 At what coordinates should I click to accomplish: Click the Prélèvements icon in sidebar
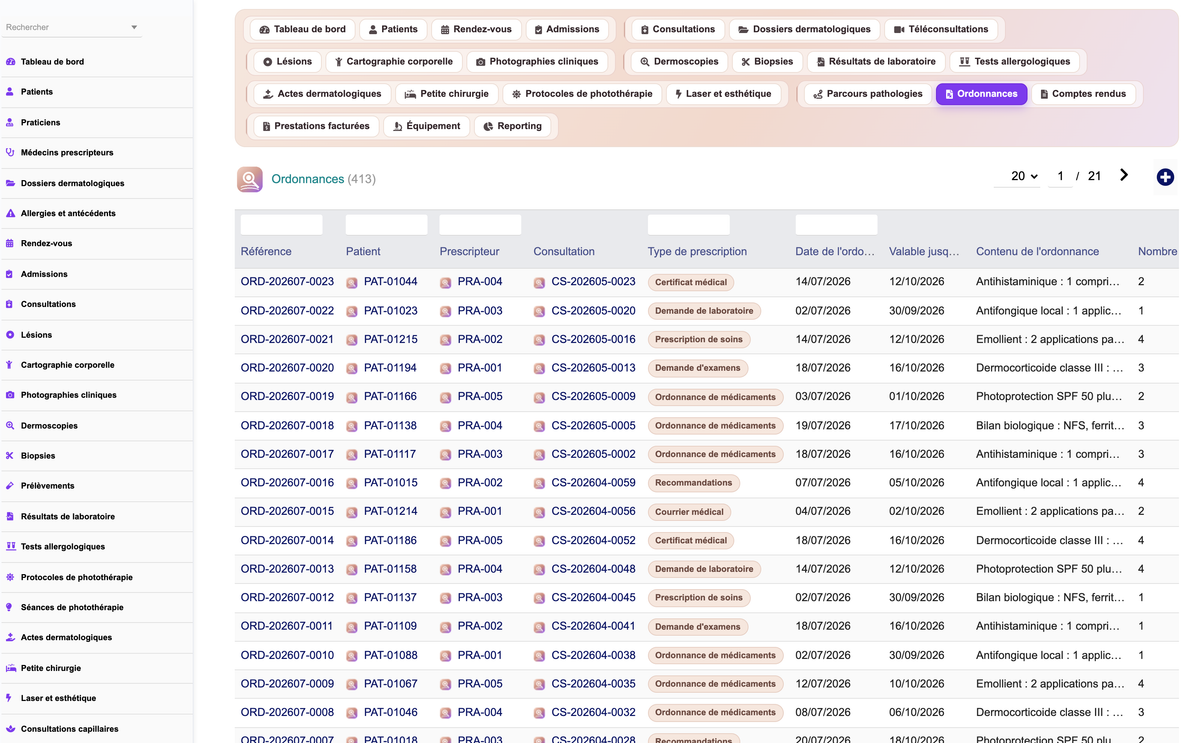[10, 486]
